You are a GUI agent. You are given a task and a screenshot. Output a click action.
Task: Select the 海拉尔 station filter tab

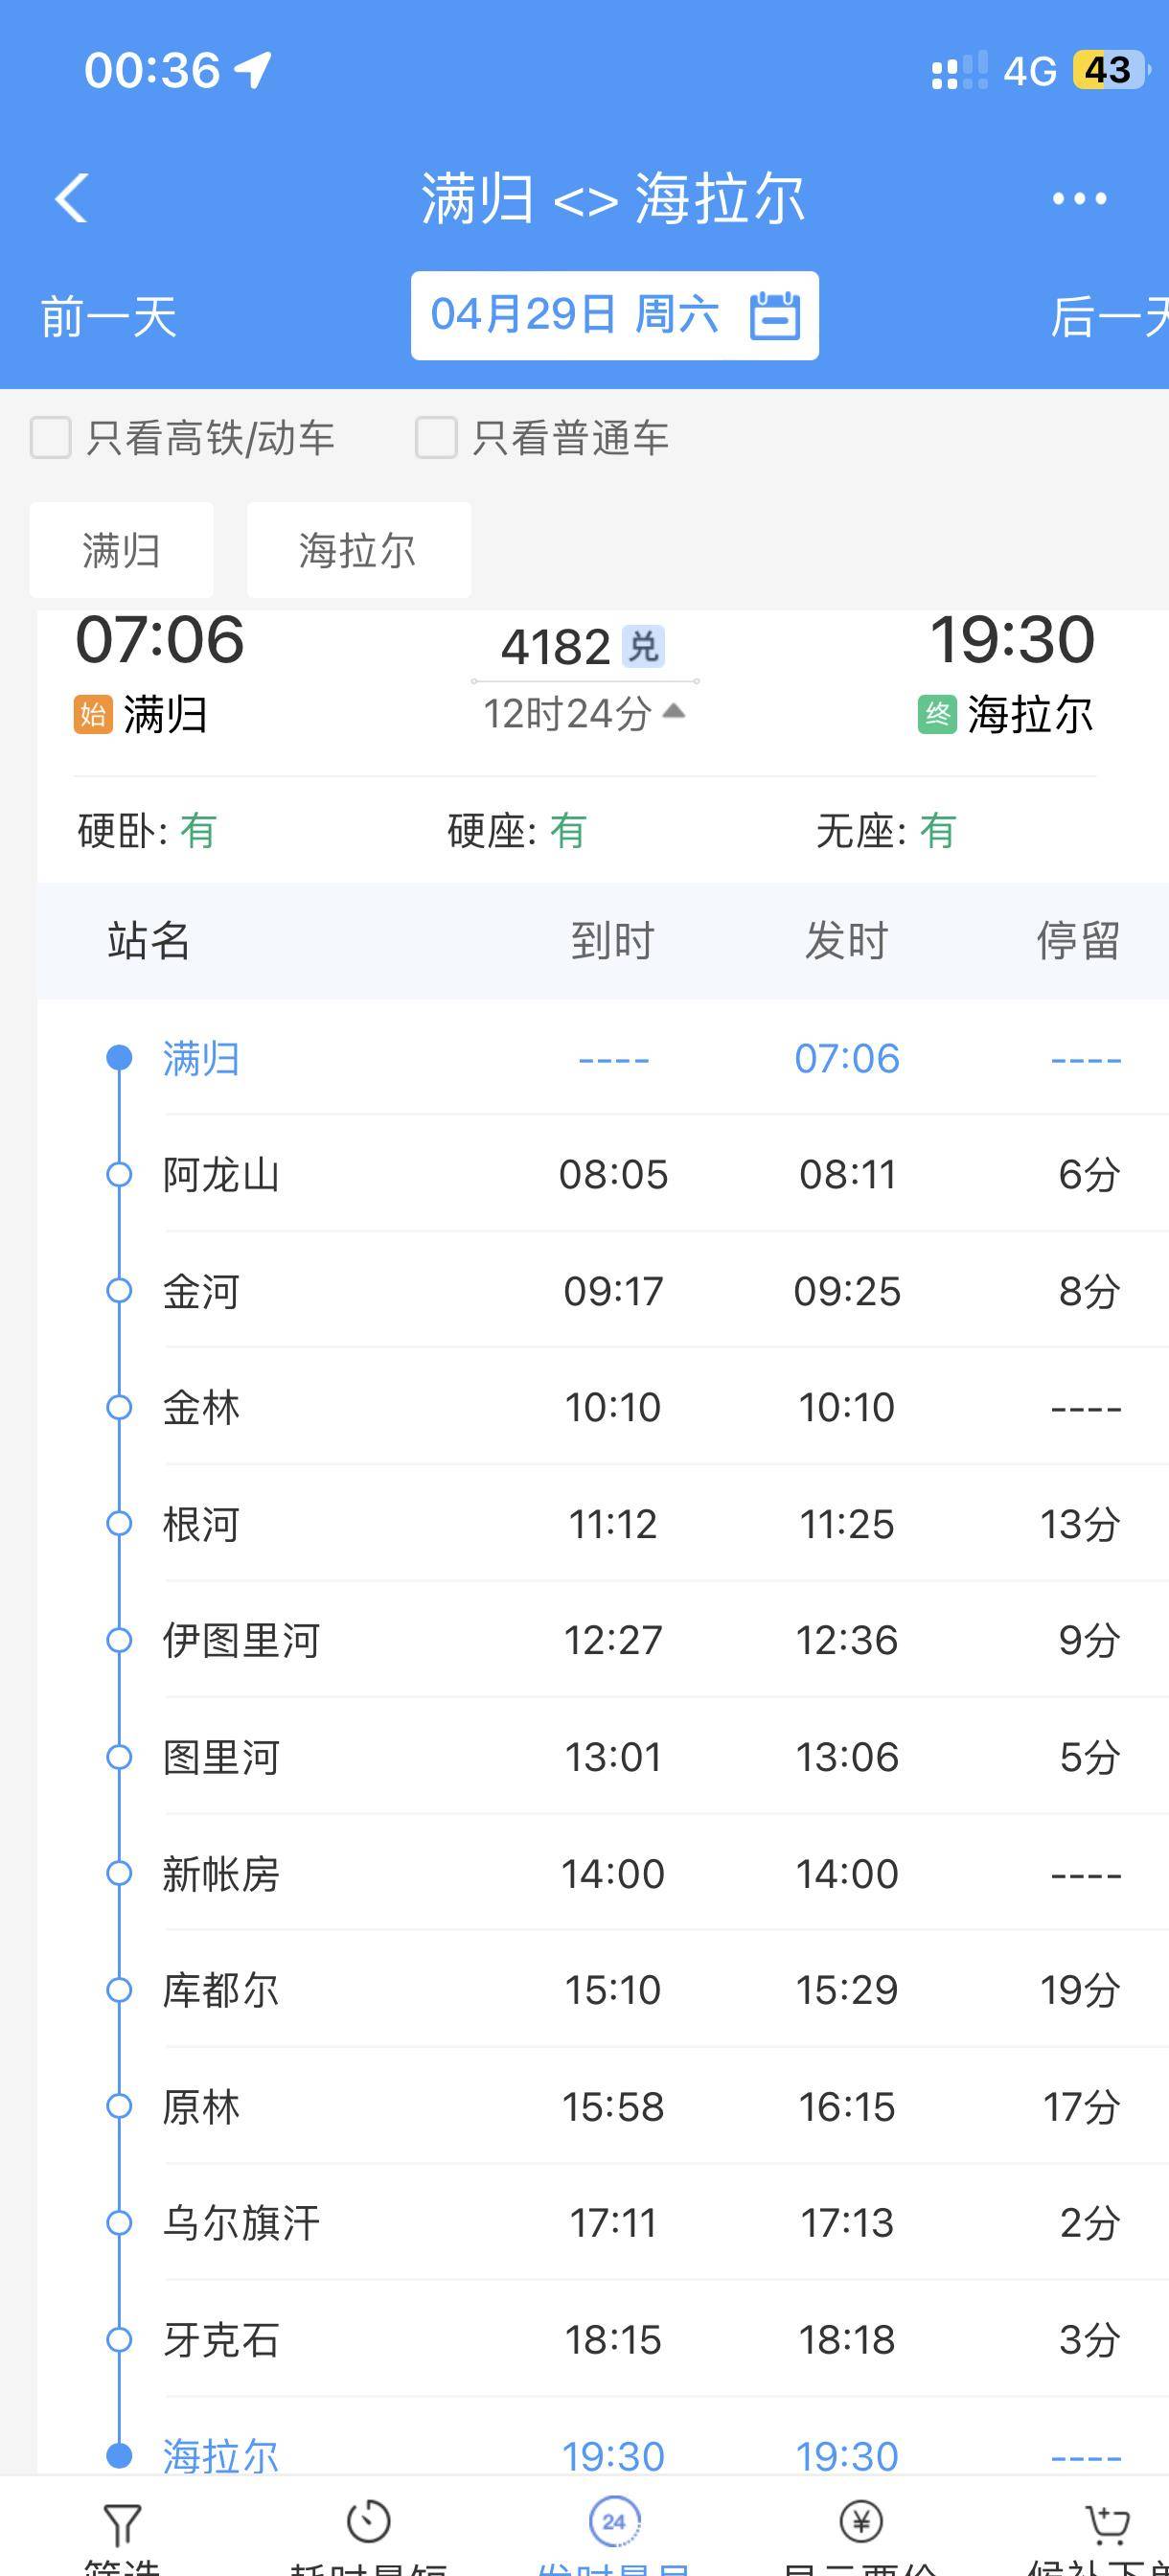pos(358,550)
